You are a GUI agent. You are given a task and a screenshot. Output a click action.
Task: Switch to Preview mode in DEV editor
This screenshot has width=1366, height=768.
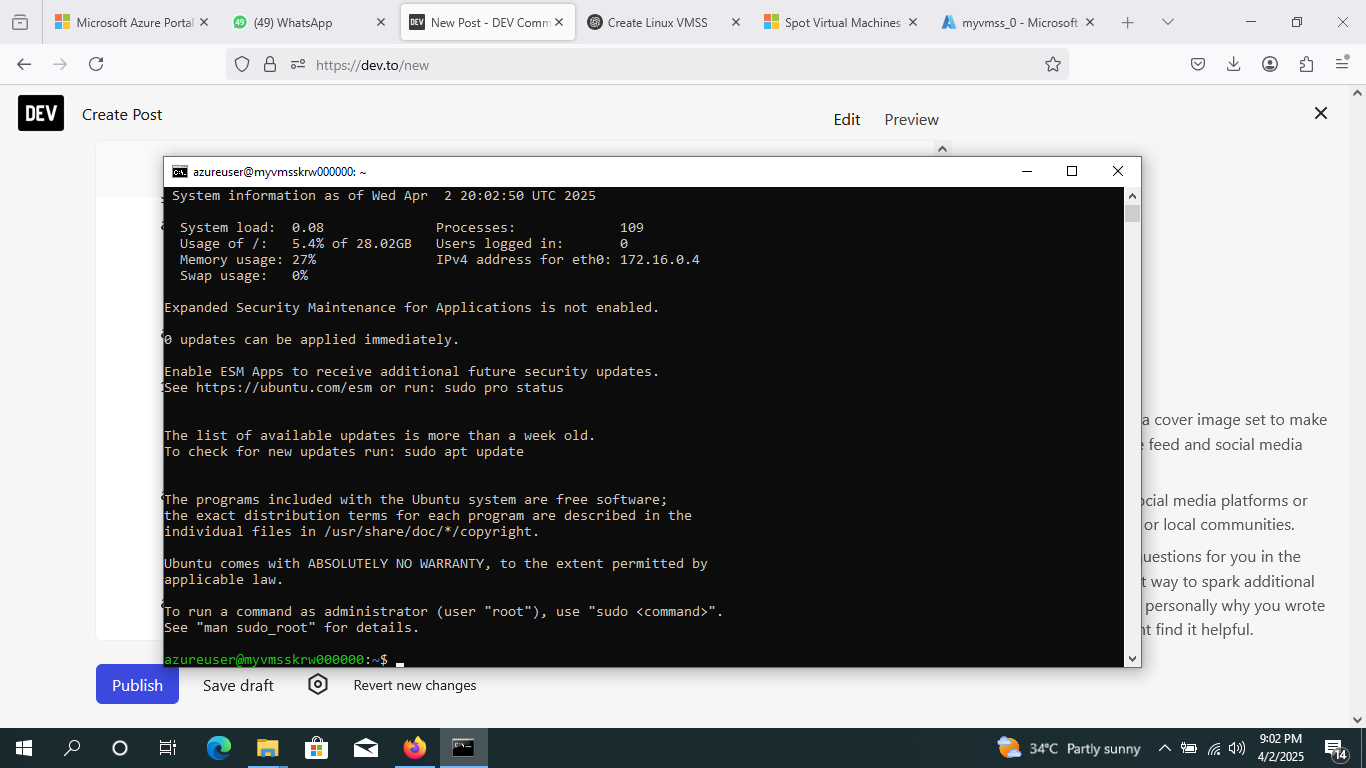[x=912, y=119]
